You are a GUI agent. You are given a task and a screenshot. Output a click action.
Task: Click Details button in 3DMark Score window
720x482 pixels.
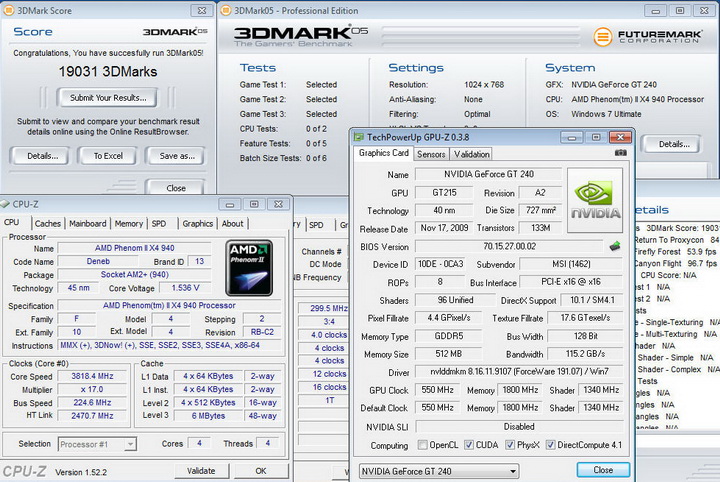(42, 156)
